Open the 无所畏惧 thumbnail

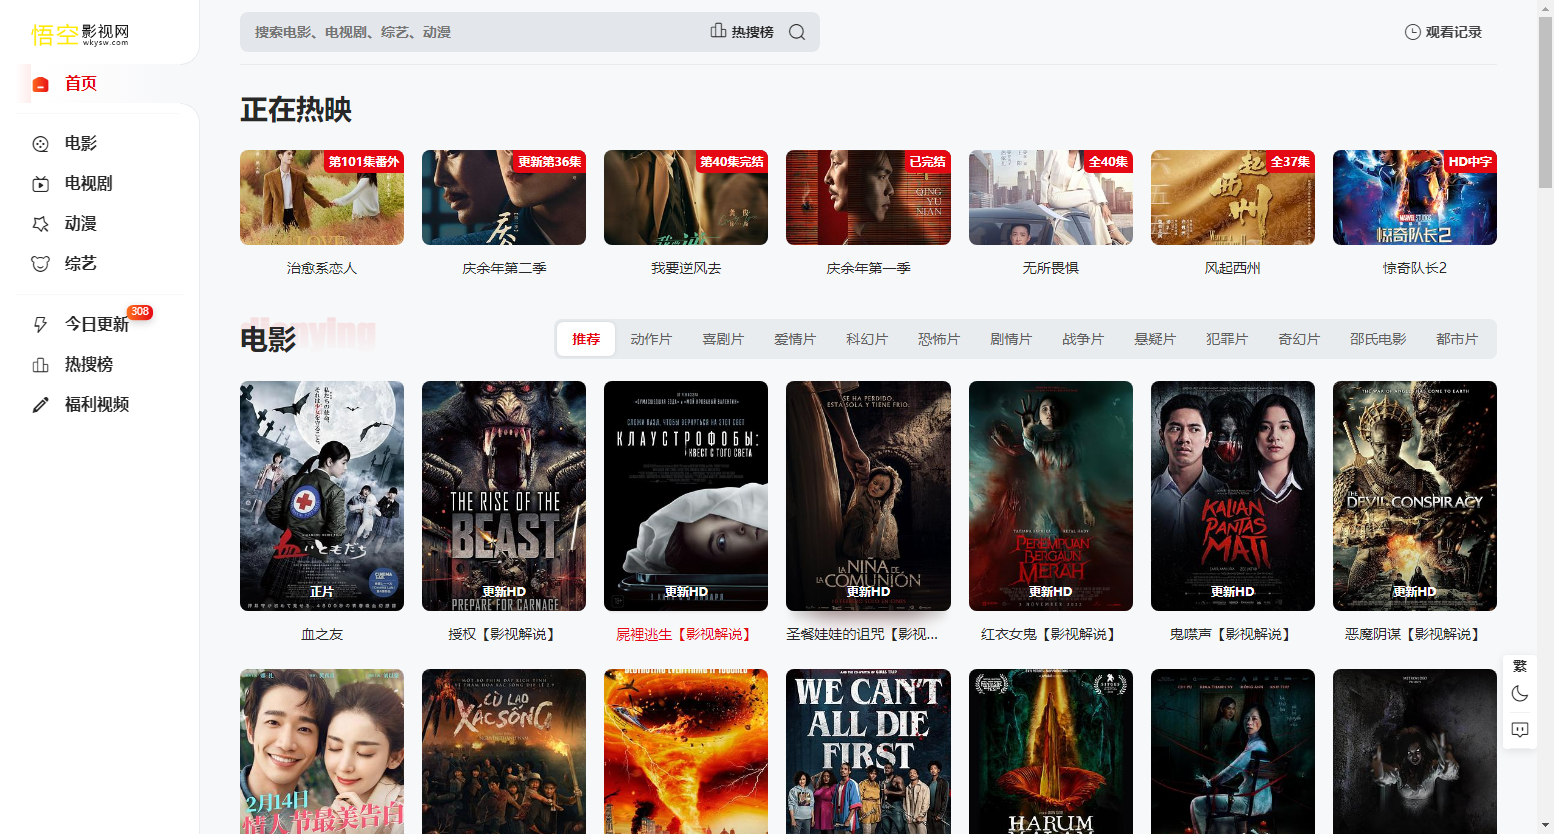[x=1051, y=198]
